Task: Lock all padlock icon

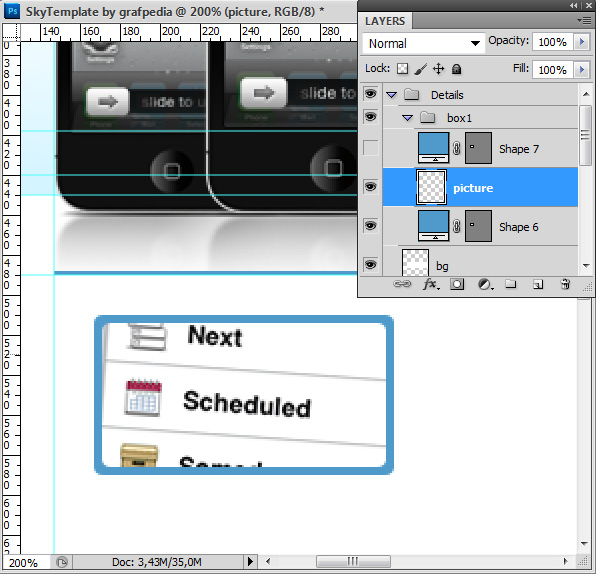Action: click(x=456, y=69)
